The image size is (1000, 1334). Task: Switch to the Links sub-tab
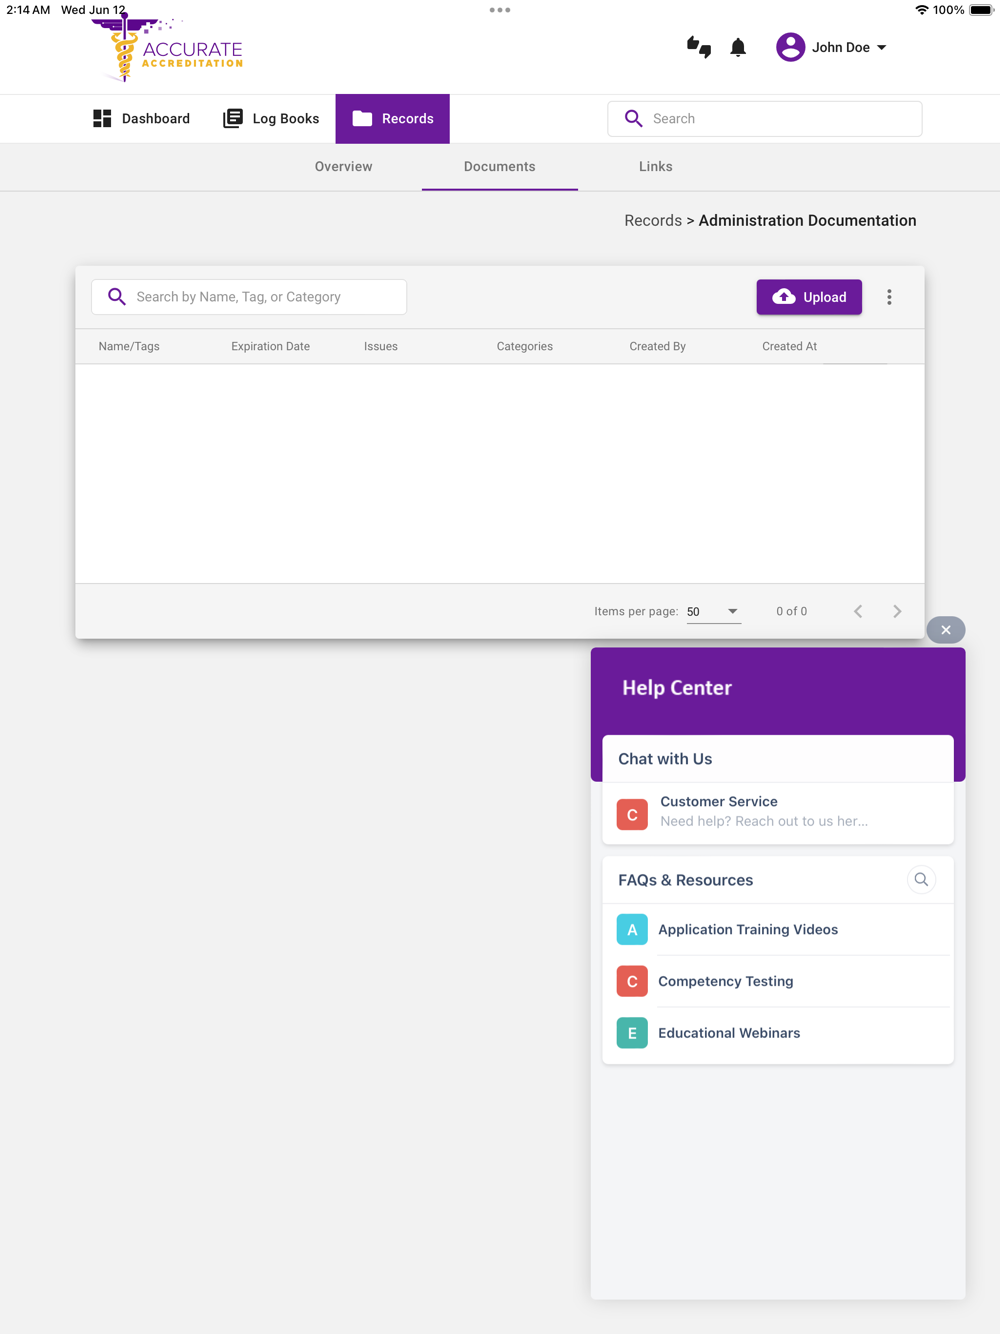click(655, 167)
